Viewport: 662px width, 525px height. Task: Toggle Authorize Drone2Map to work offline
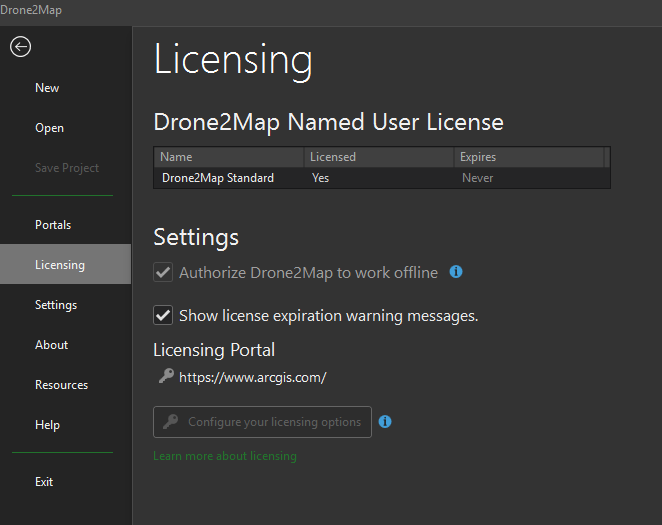(163, 273)
